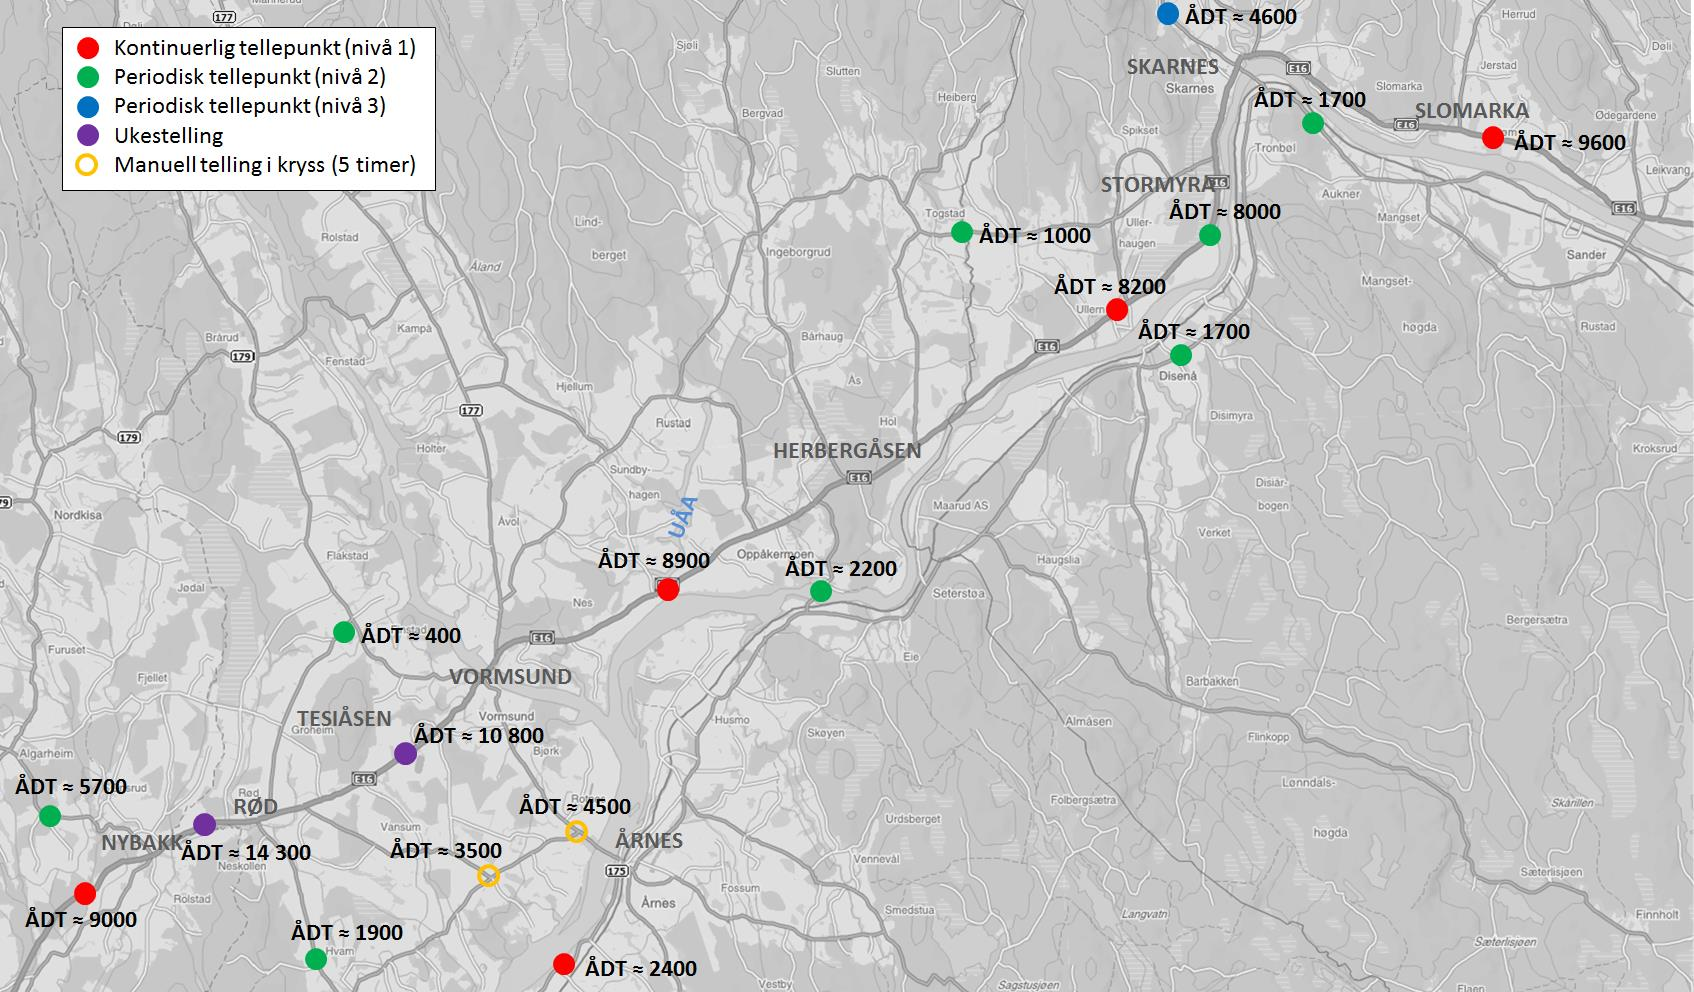
Task: Click the blue legend dot for nivå 3
Action: click(x=88, y=106)
